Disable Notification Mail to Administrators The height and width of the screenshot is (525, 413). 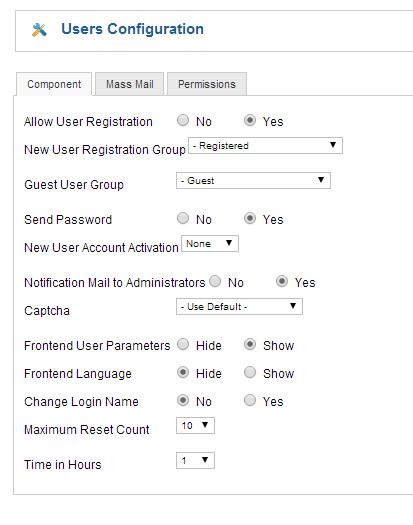coord(215,282)
